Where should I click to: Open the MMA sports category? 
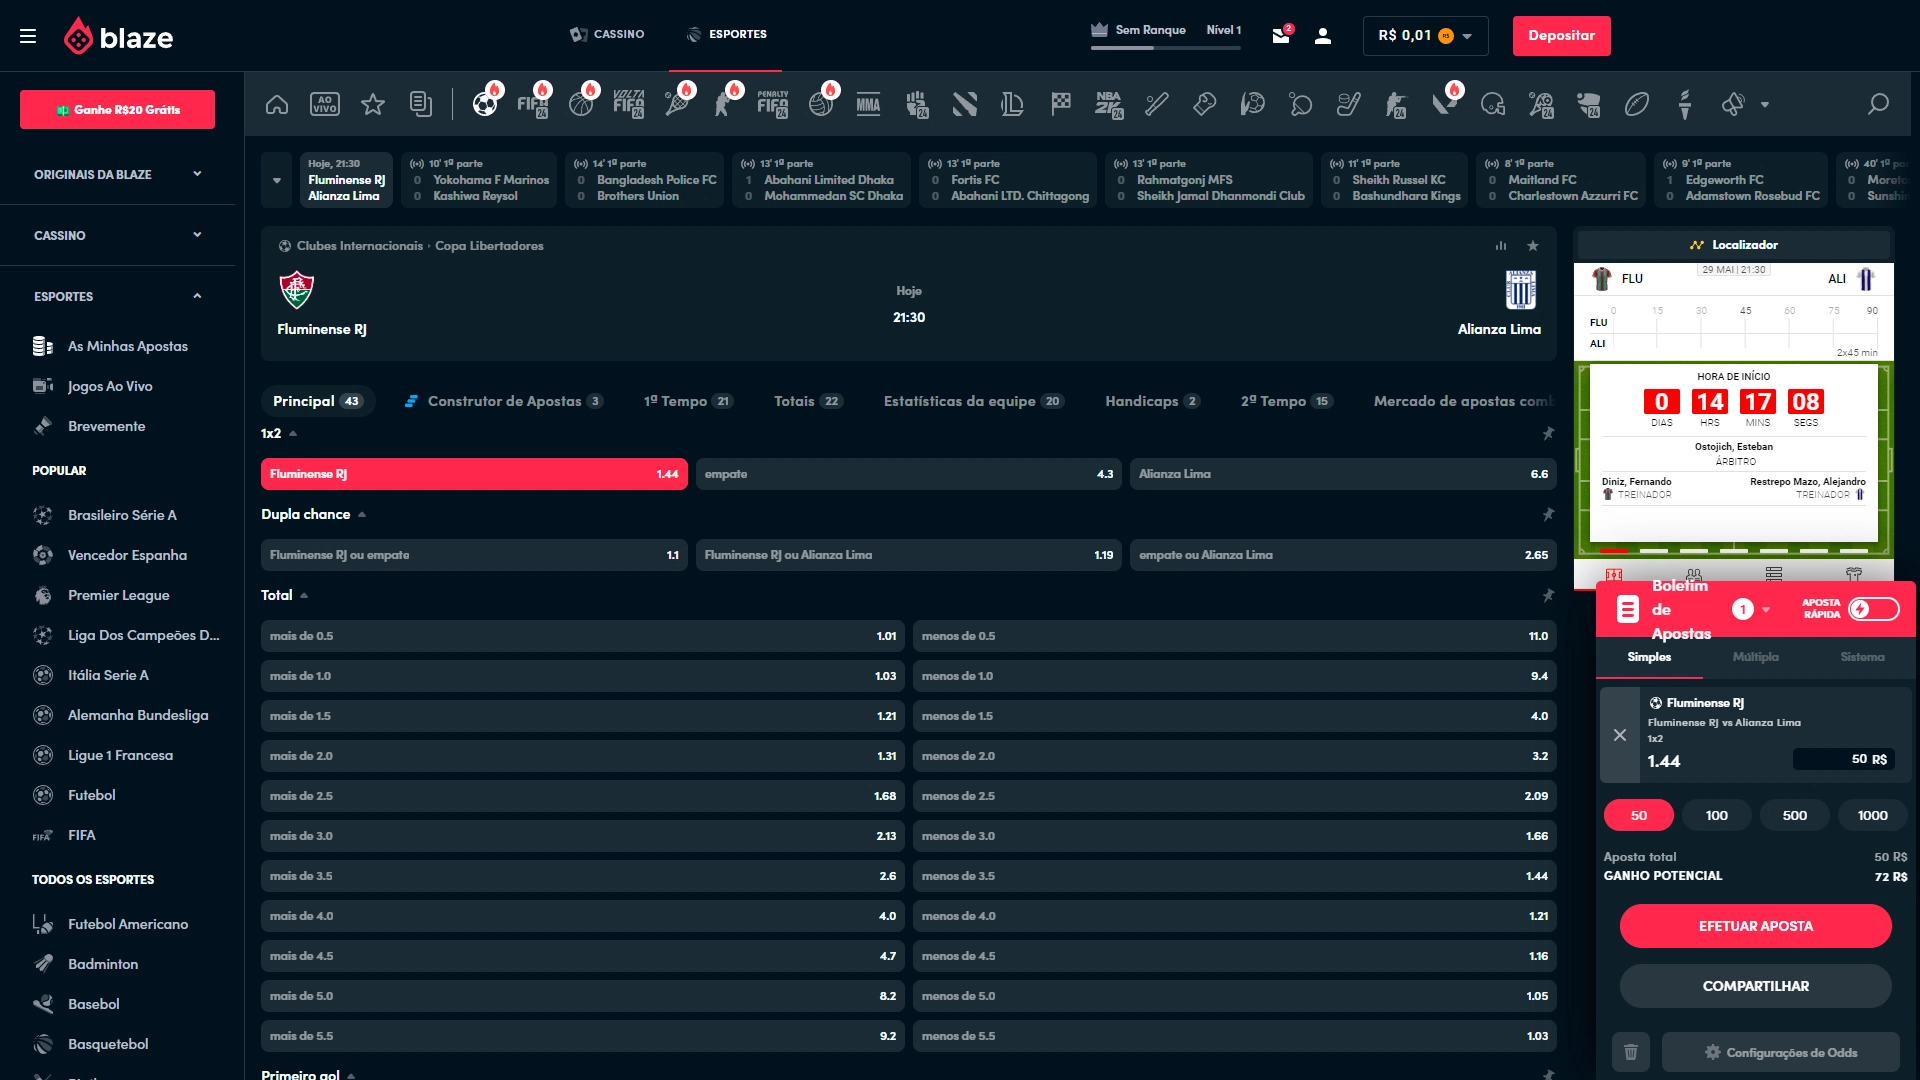[x=868, y=103]
